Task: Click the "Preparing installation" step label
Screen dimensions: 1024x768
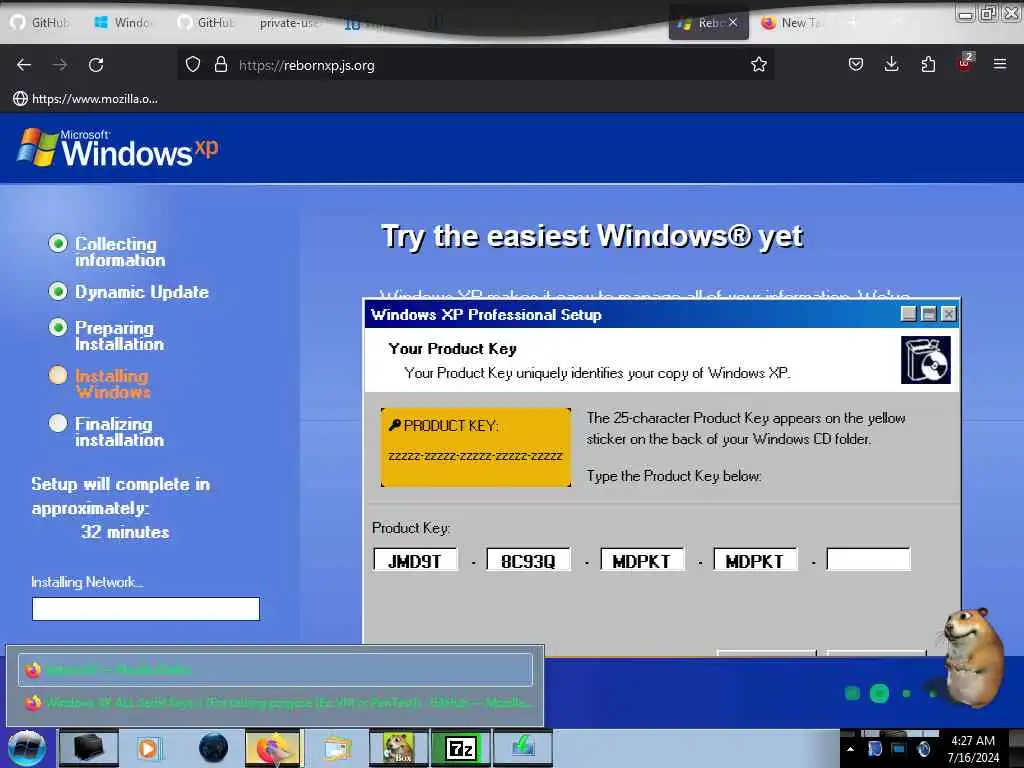Action: coord(120,336)
